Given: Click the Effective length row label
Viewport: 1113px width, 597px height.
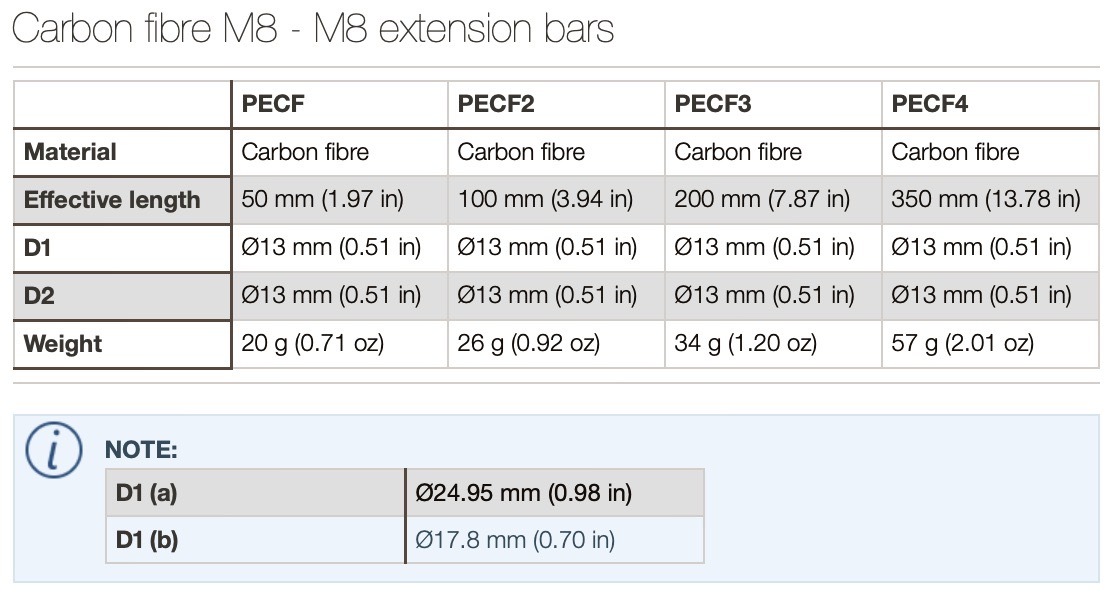Looking at the screenshot, I should pos(112,200).
